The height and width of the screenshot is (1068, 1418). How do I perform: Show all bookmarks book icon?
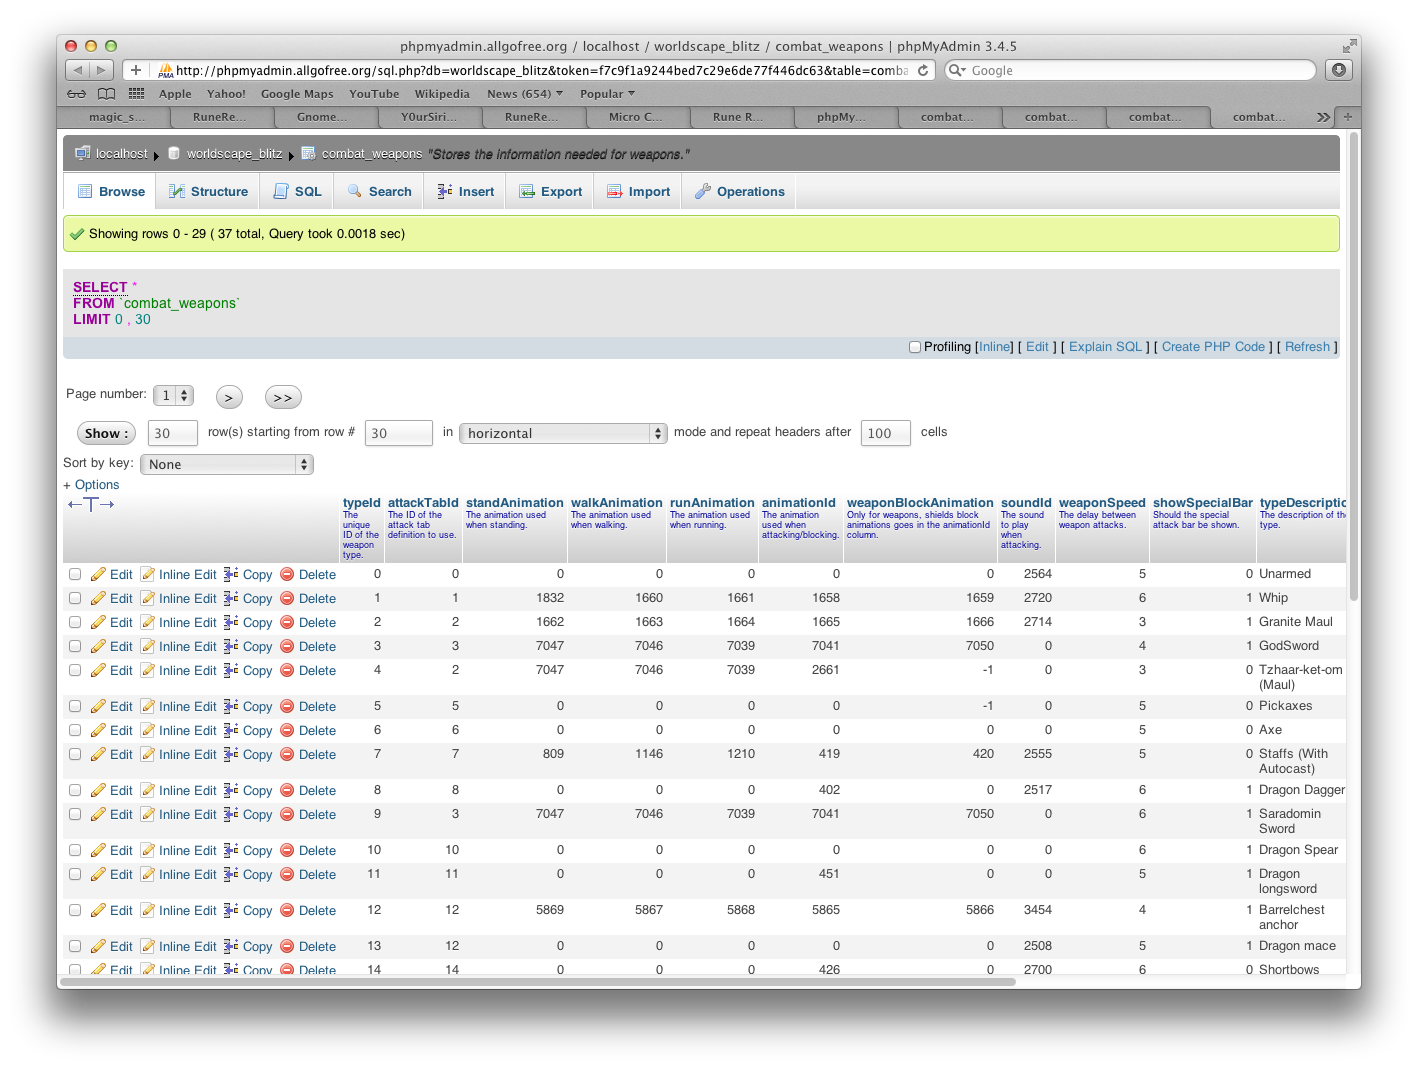click(106, 94)
